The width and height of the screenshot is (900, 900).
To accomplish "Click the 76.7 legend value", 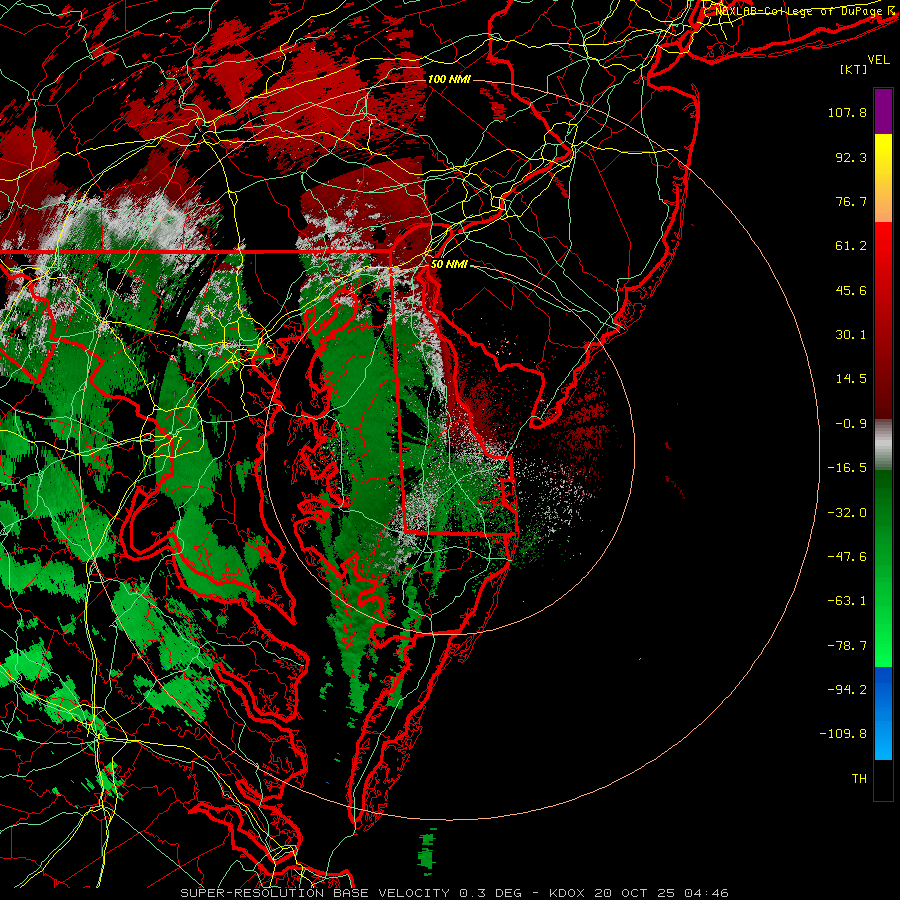I will (851, 201).
